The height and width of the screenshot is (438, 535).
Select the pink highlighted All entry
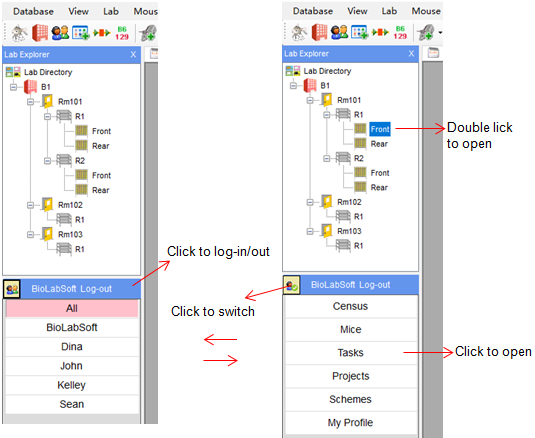point(72,309)
